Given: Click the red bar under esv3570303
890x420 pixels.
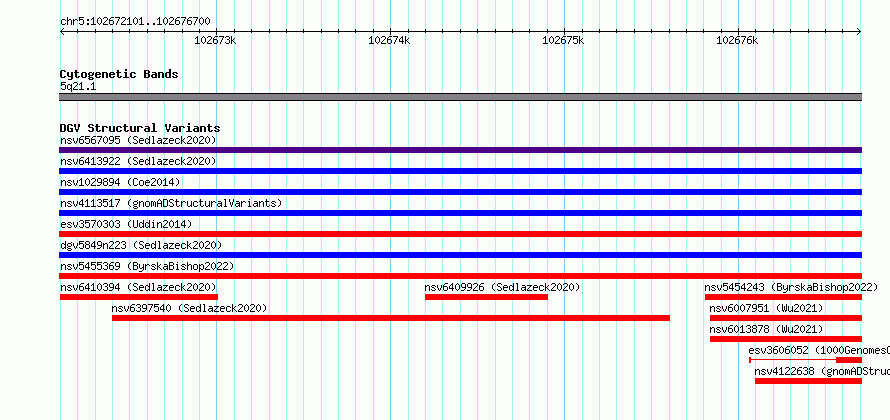Looking at the screenshot, I should point(460,234).
